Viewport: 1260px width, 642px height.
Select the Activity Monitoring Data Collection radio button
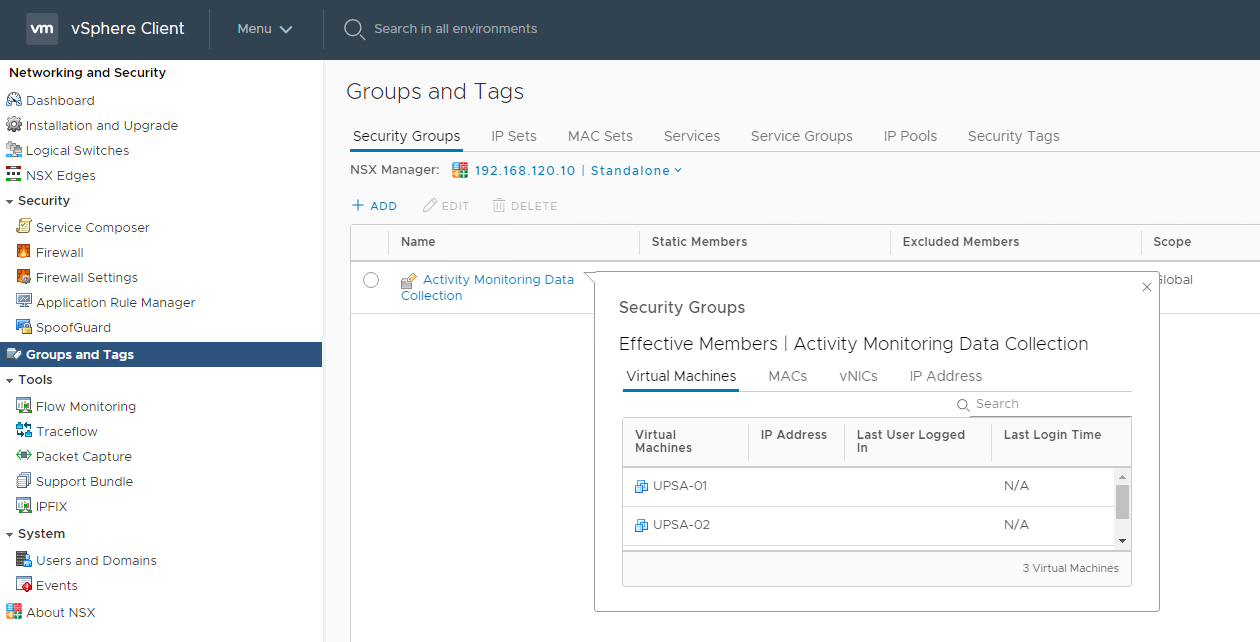click(371, 280)
